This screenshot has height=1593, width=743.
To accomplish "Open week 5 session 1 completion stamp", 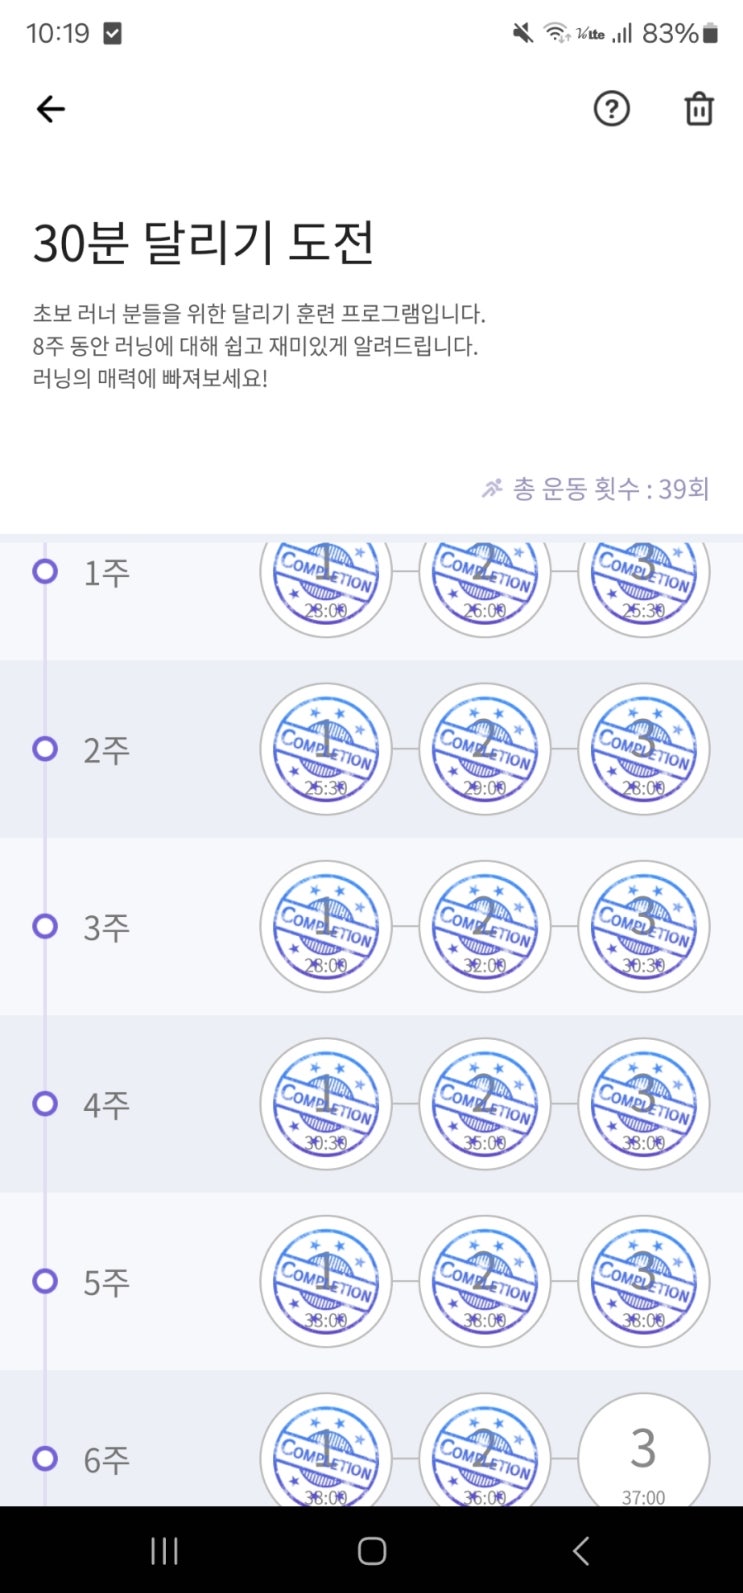I will (x=325, y=1281).
